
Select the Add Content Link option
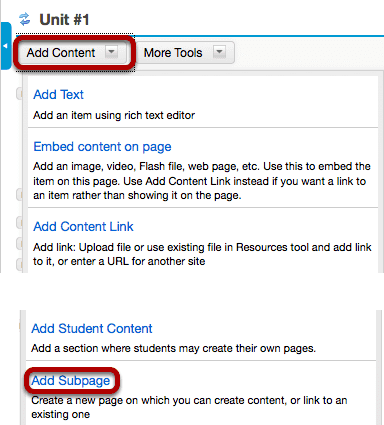pos(83,227)
